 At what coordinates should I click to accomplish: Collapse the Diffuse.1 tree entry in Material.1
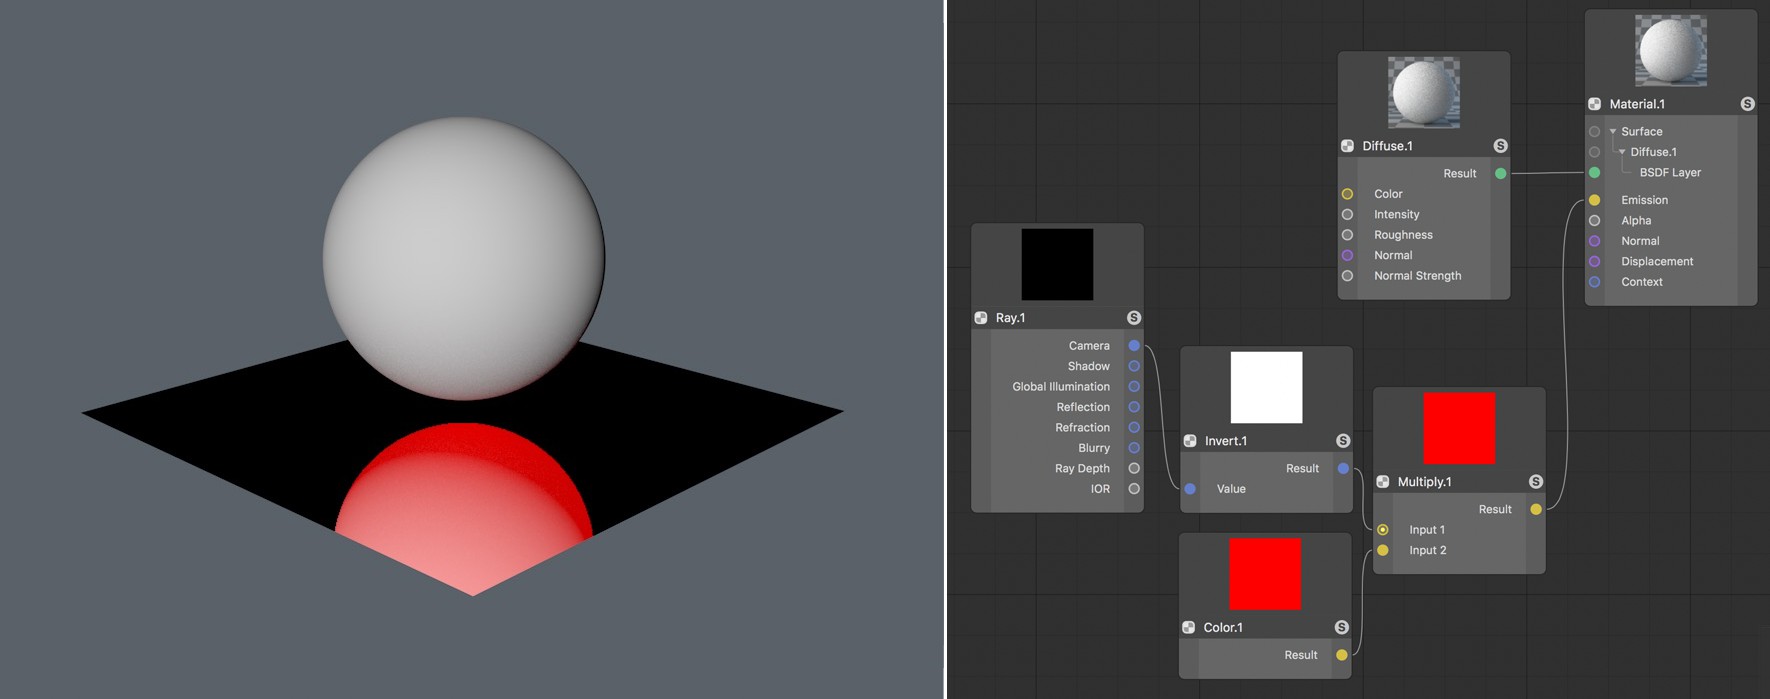click(x=1622, y=152)
